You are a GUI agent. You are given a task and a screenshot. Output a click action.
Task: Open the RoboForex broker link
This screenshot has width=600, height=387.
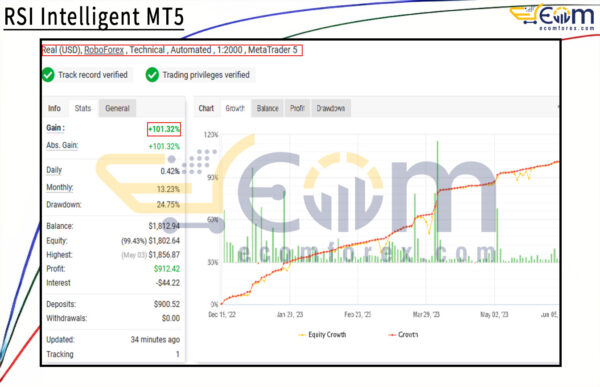pos(104,50)
